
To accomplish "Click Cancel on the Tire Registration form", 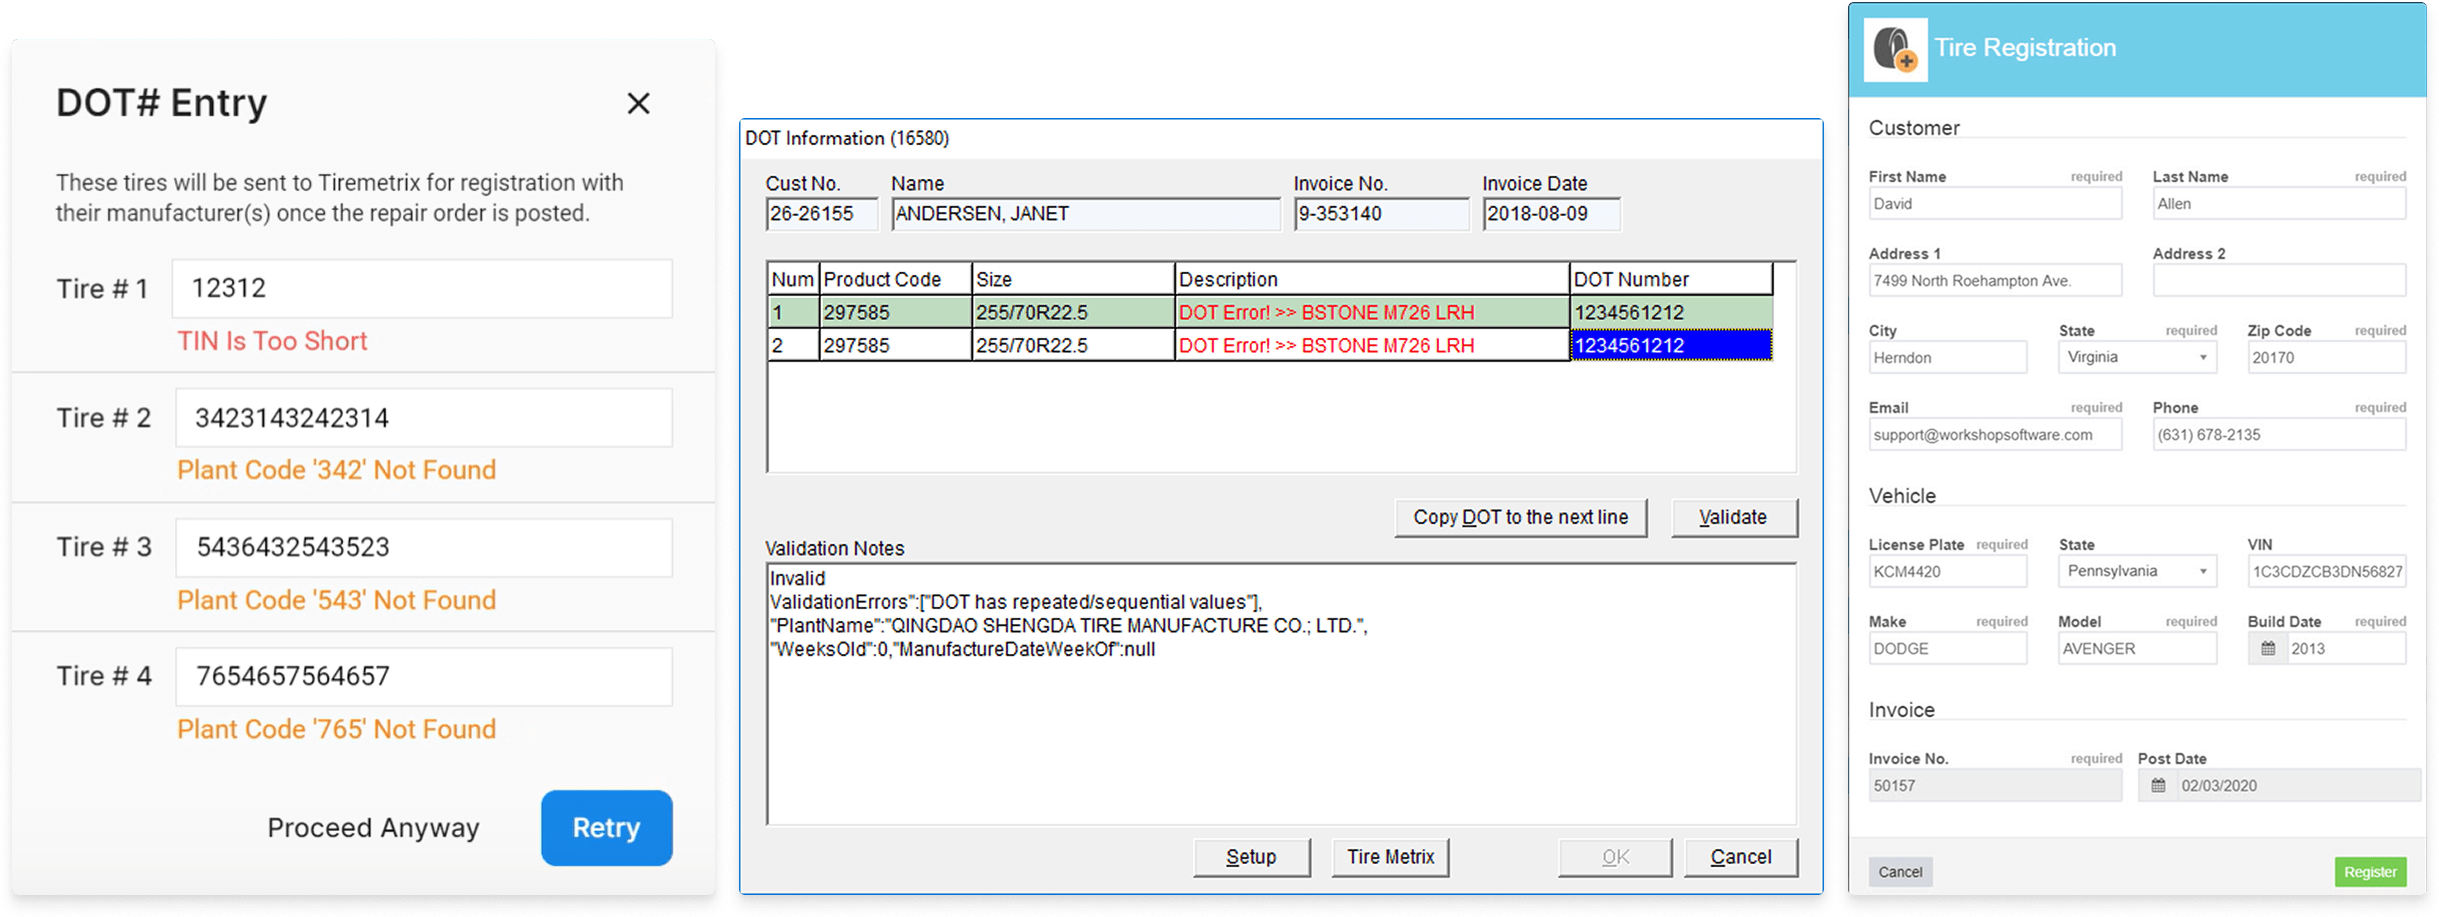I will [1900, 871].
